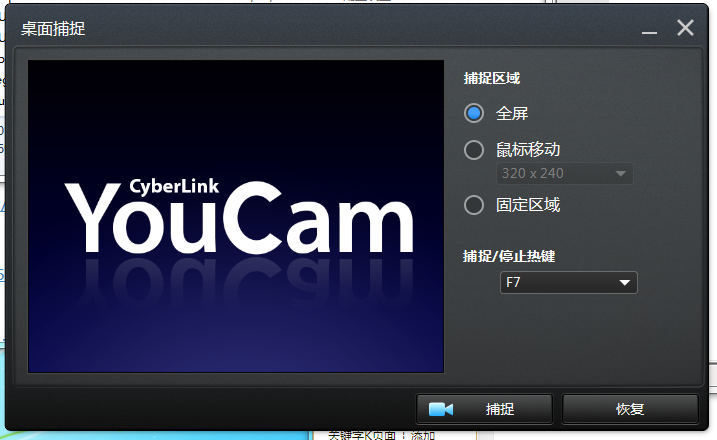Click the 恢复 button

coord(629,409)
